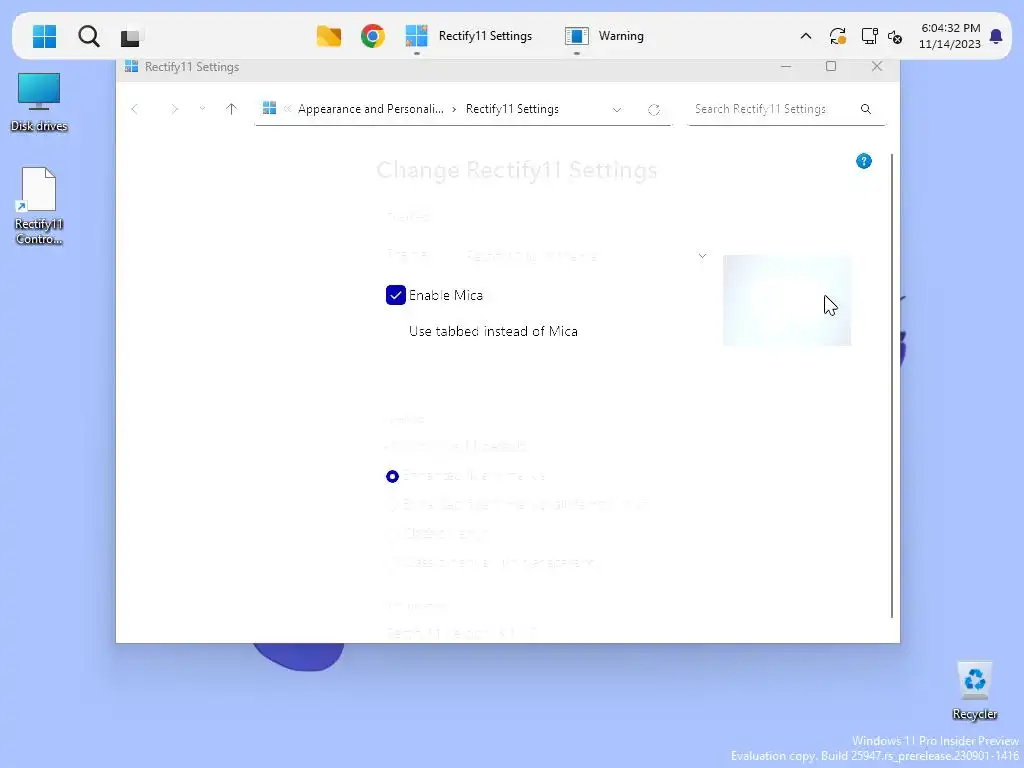Open the clock showing 6:04:32 PM

pos(950,36)
